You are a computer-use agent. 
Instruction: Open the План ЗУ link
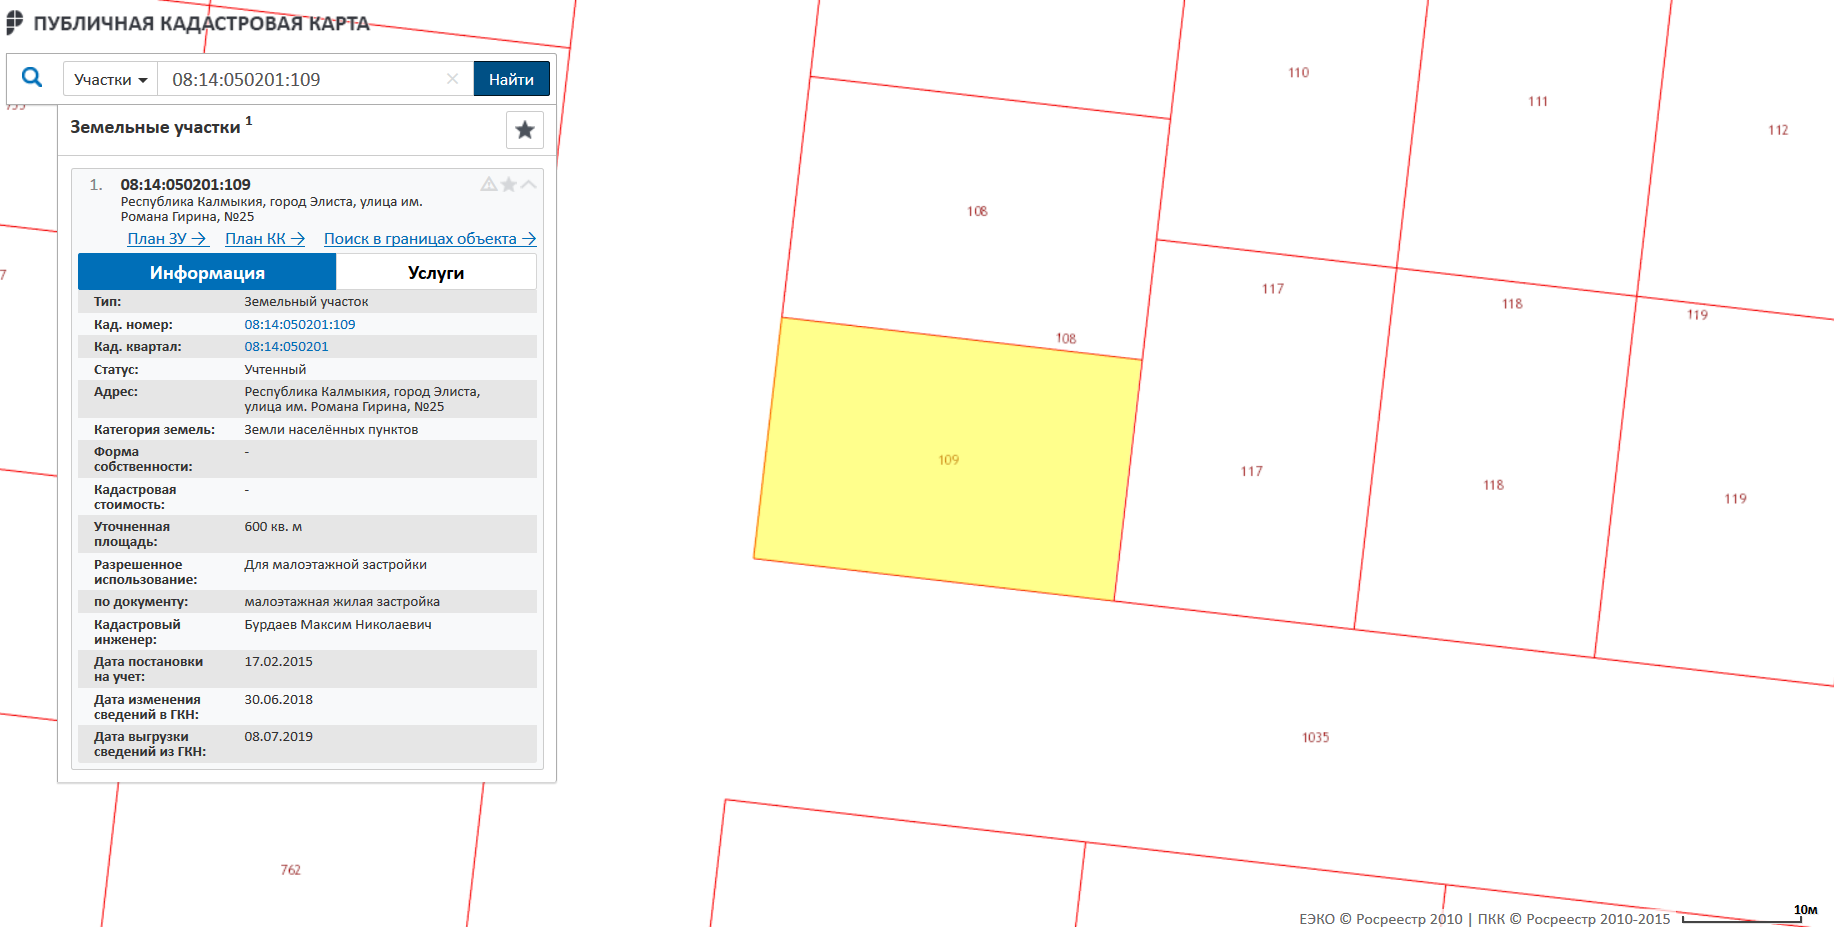[167, 239]
